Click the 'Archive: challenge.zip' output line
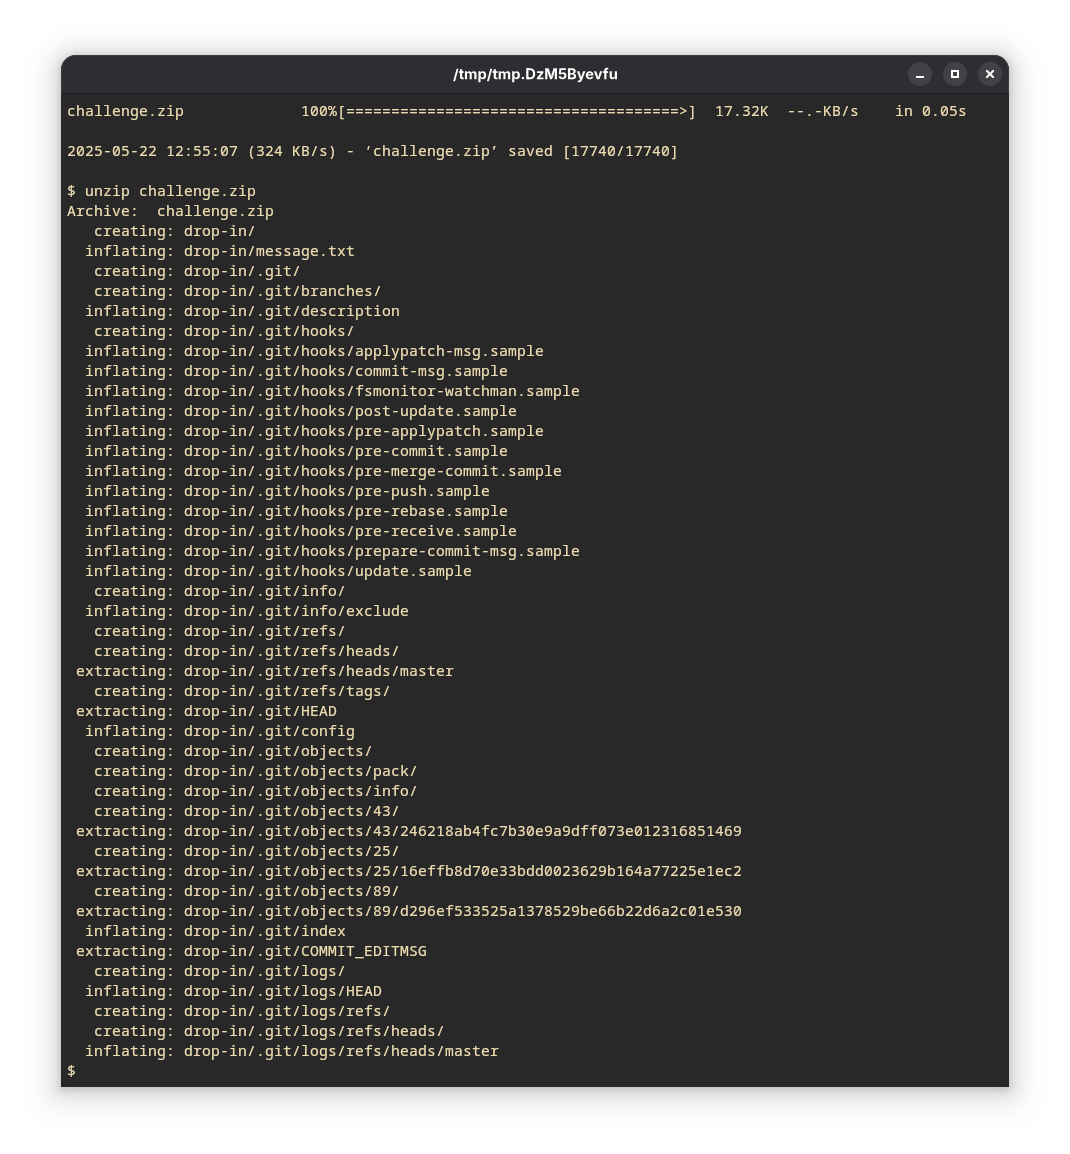Image resolution: width=1070 pixels, height=1154 pixels. pyautogui.click(x=170, y=211)
